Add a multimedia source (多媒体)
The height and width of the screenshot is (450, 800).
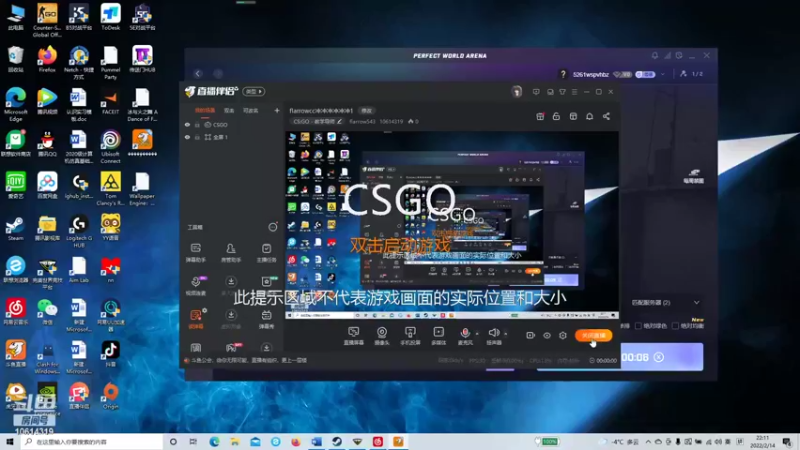438,336
